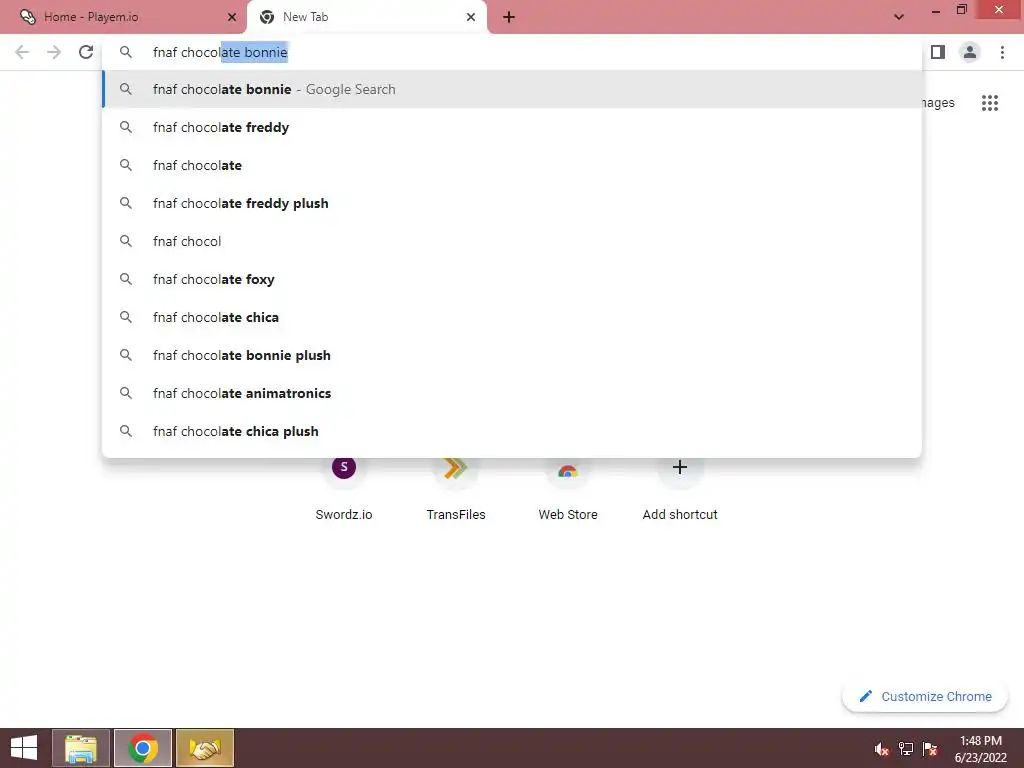
Task: Choose 'fnaf chocolate freddy' suggestion
Action: [512, 127]
